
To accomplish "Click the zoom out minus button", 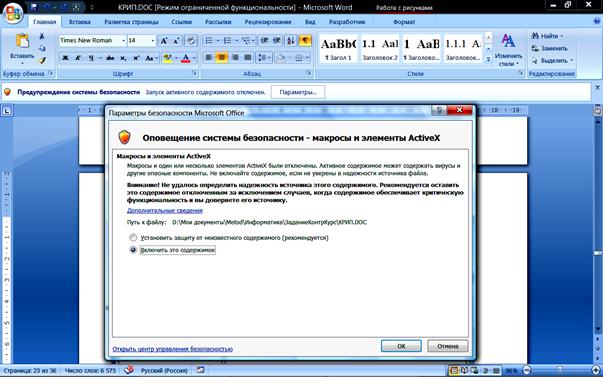I will [528, 370].
